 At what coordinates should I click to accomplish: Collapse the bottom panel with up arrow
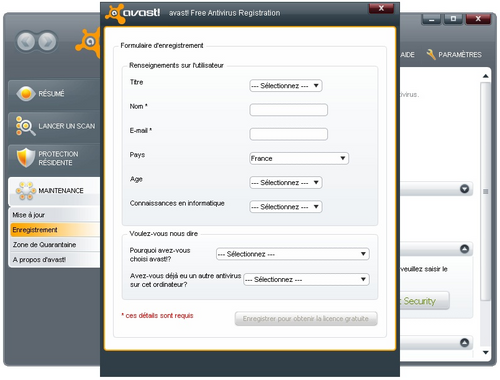(x=464, y=342)
